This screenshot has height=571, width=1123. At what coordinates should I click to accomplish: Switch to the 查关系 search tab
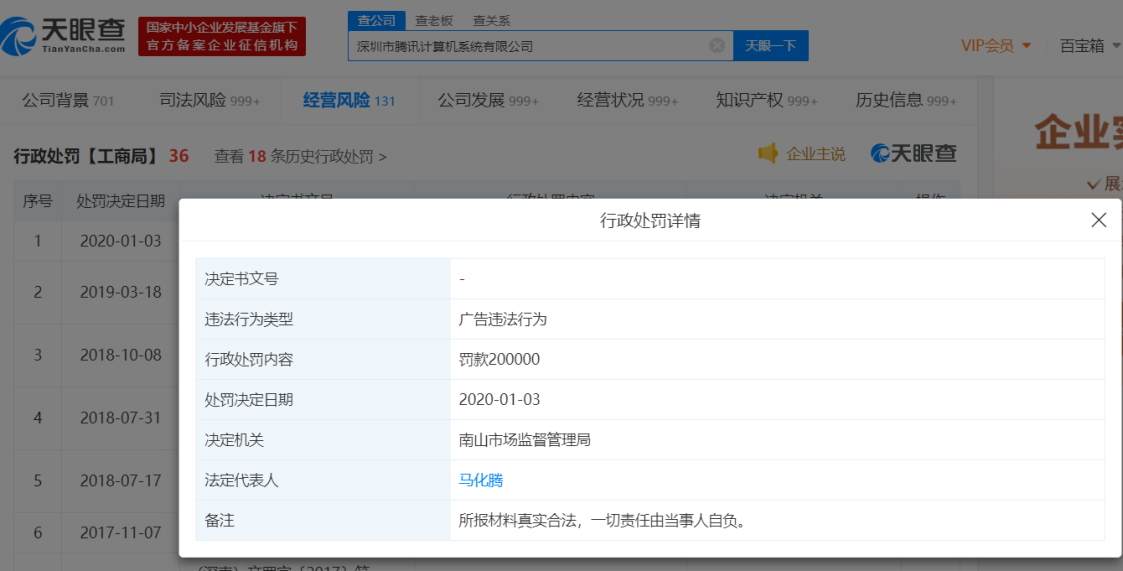491,21
